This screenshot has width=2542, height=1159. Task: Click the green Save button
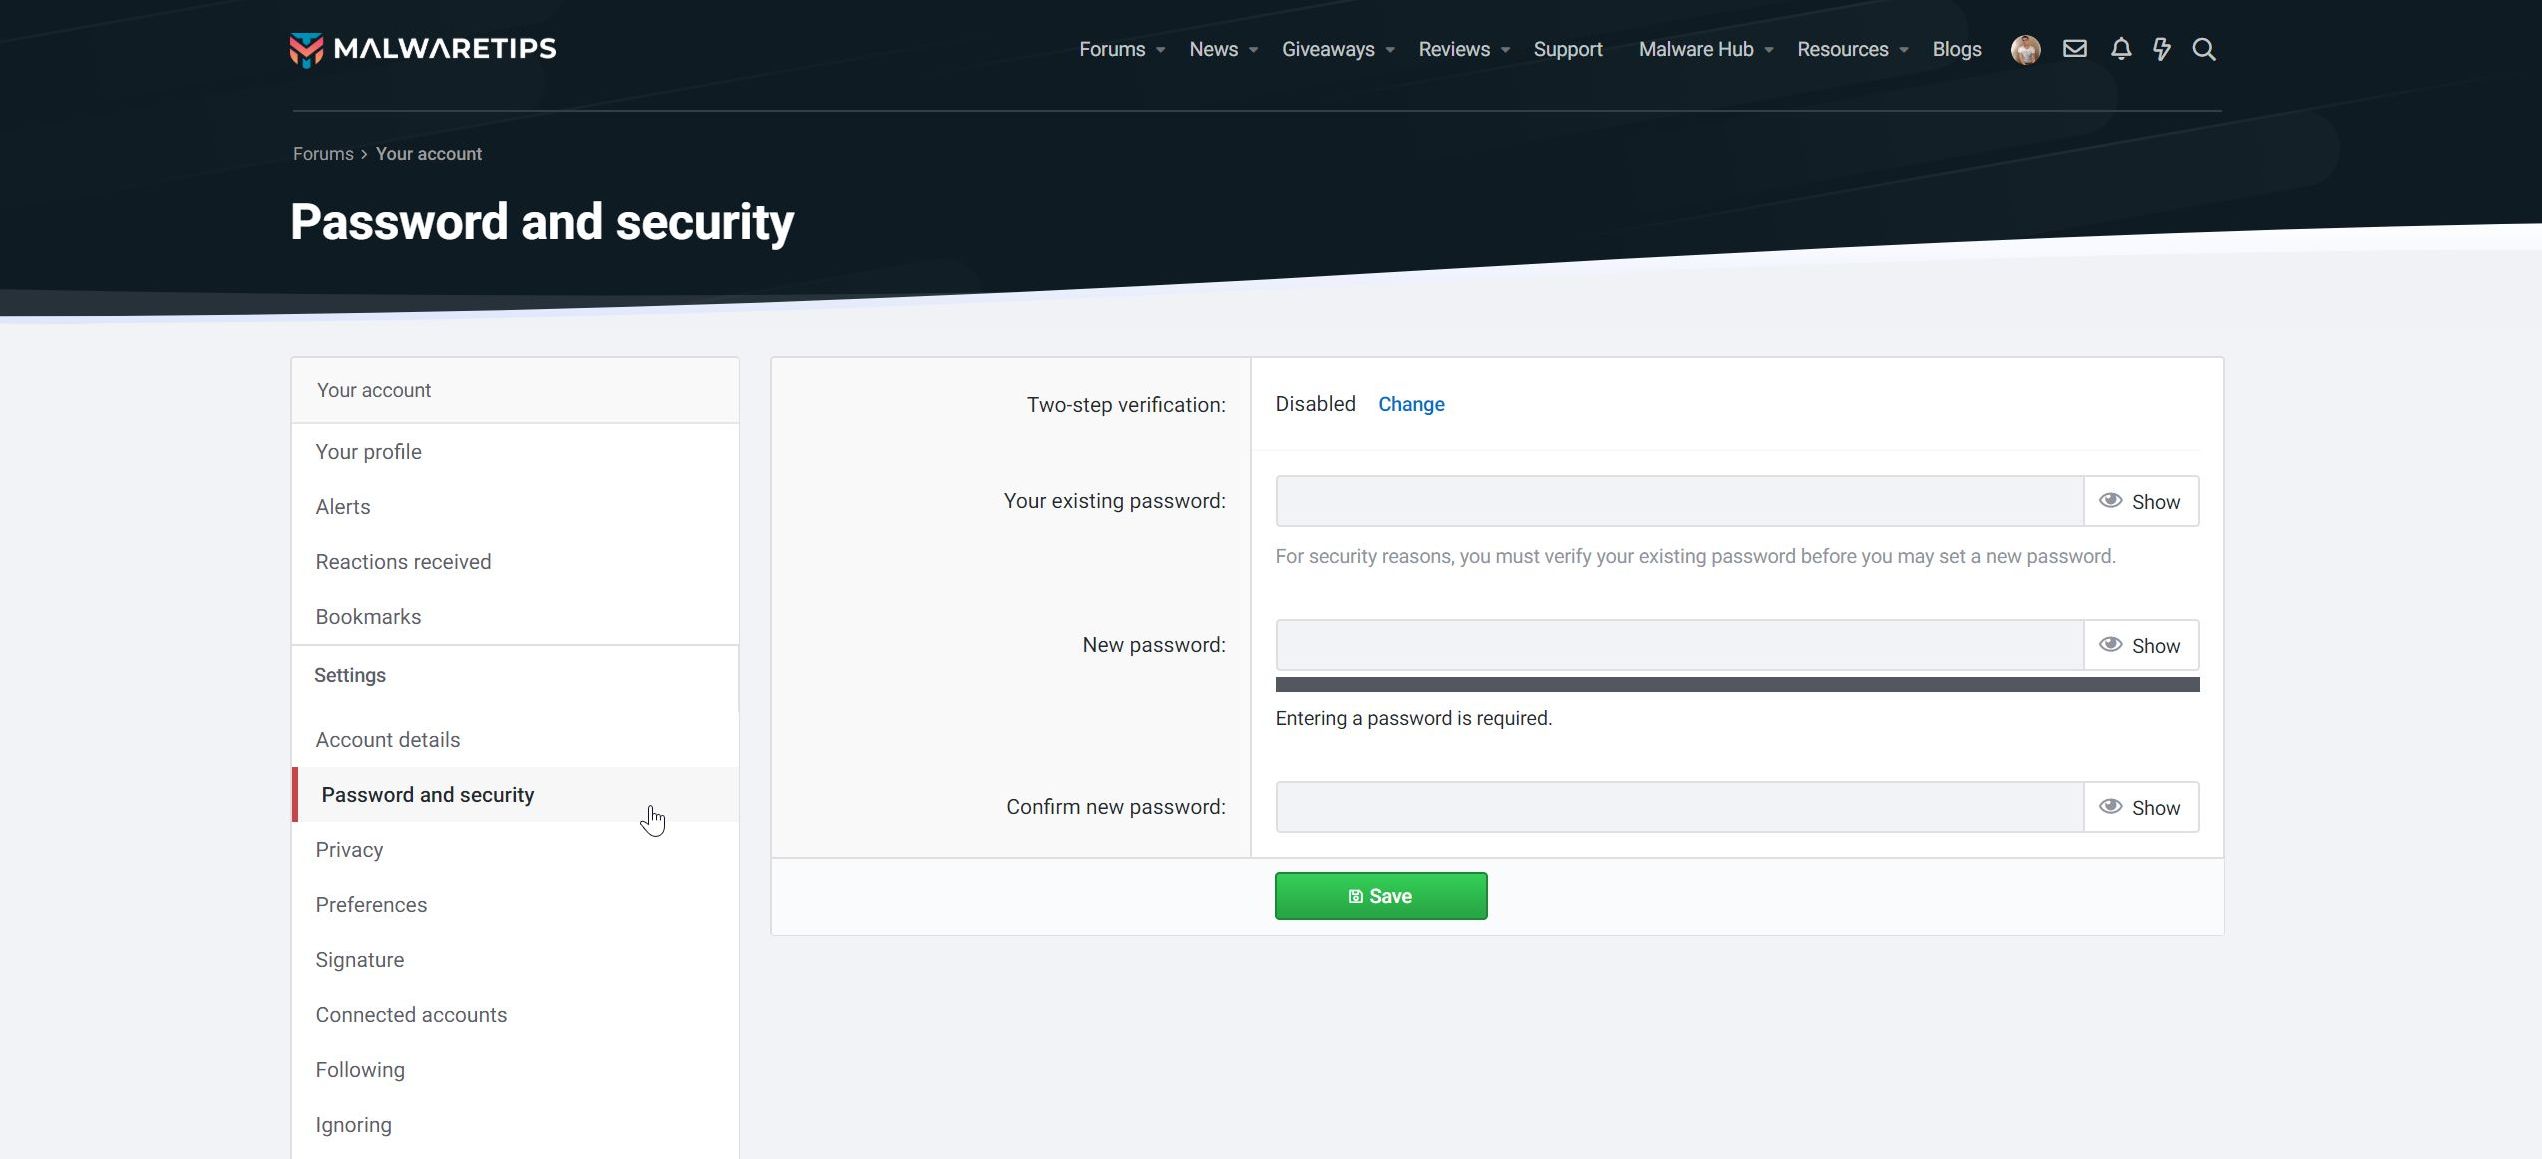point(1380,896)
